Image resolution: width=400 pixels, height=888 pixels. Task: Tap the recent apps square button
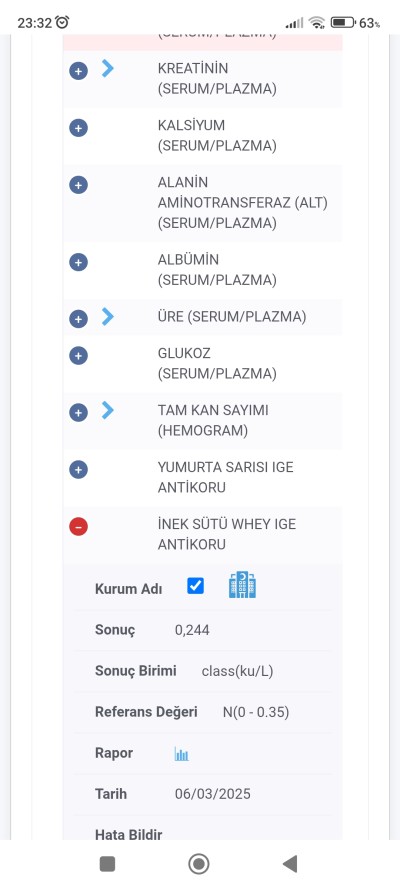point(107,864)
